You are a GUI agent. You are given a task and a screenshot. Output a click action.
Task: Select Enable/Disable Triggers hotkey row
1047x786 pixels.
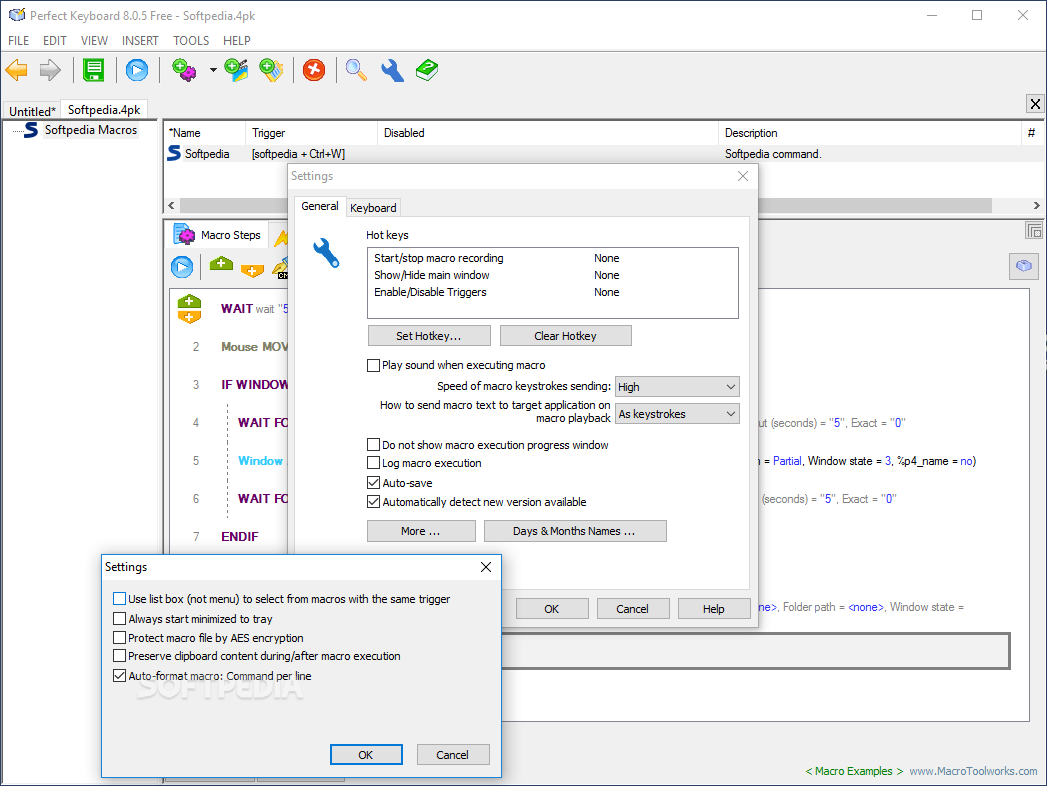tap(553, 292)
